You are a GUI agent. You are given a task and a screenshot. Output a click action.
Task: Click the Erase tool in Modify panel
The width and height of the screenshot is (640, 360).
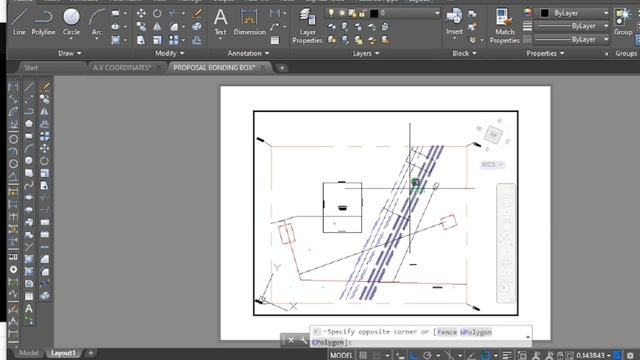197,13
